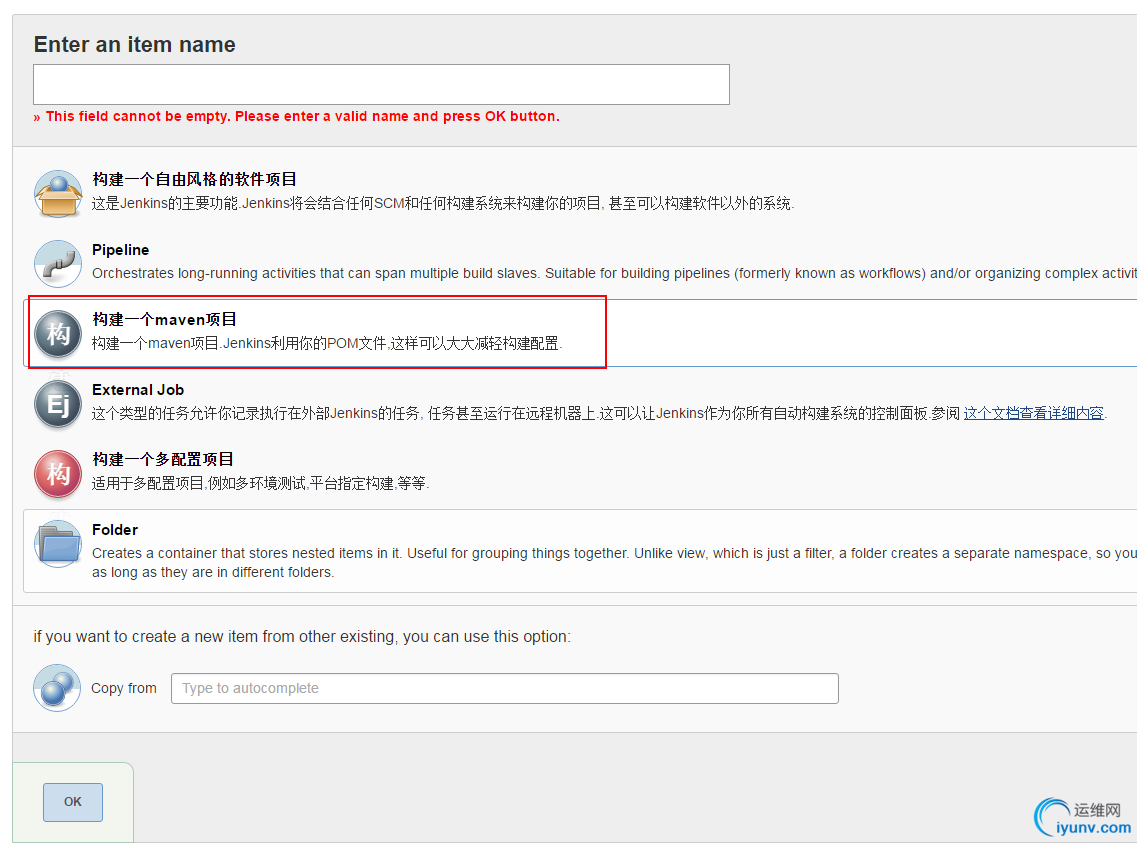Viewport: 1137px width, 844px height.
Task: Choose the maven project round icon
Action: [x=58, y=334]
